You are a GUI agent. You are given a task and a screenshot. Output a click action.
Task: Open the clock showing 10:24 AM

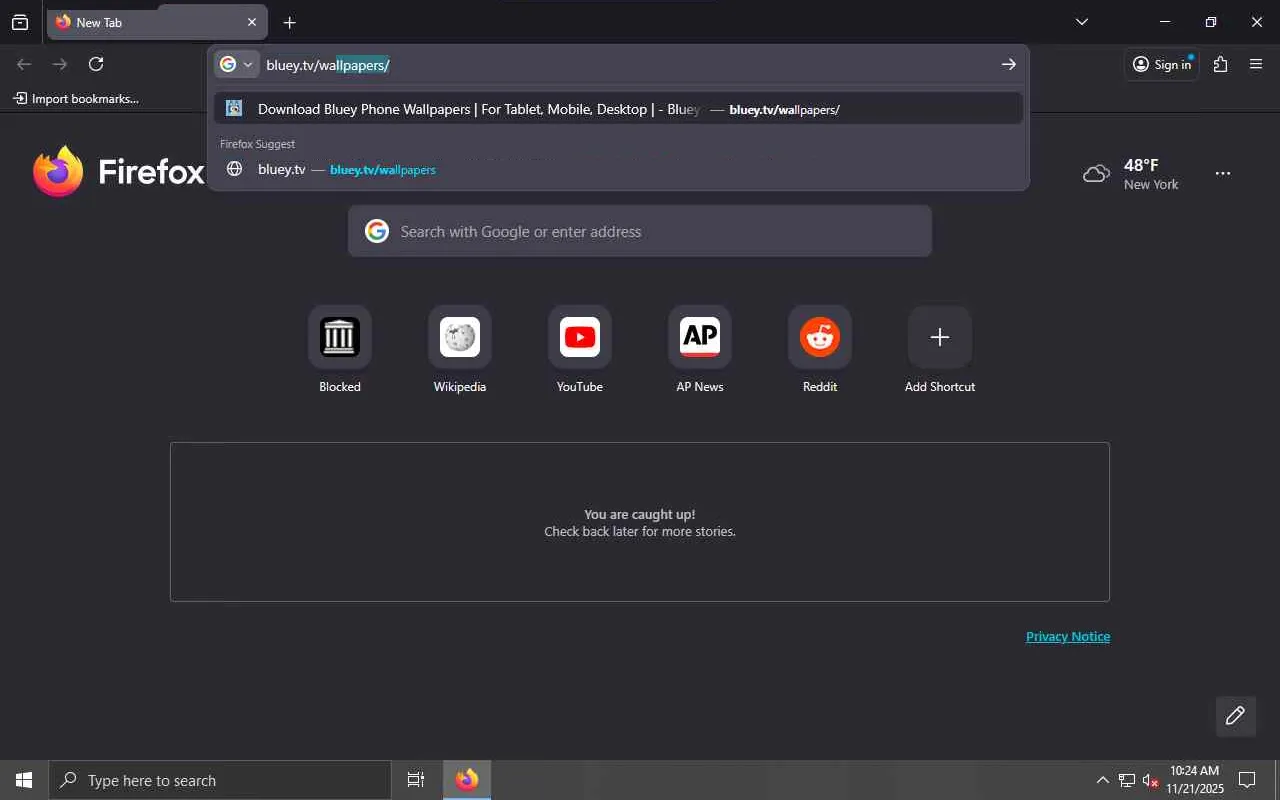coord(1195,780)
